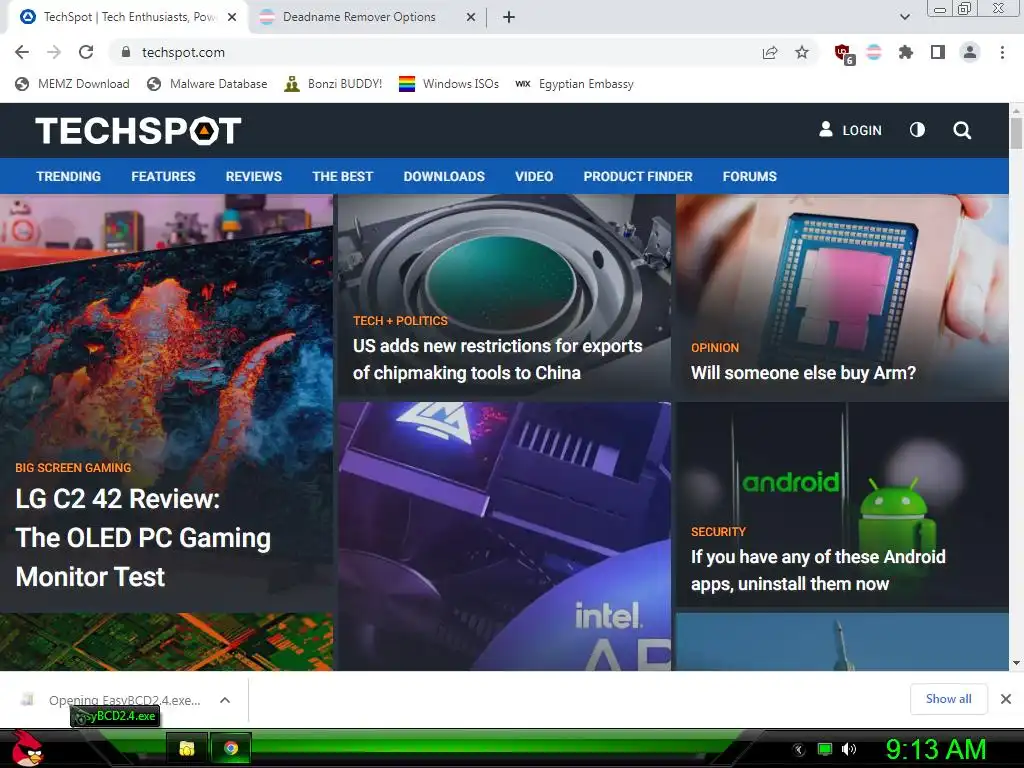Screen dimensions: 1024x768
Task: Open the REVIEWS menu item
Action: [254, 176]
